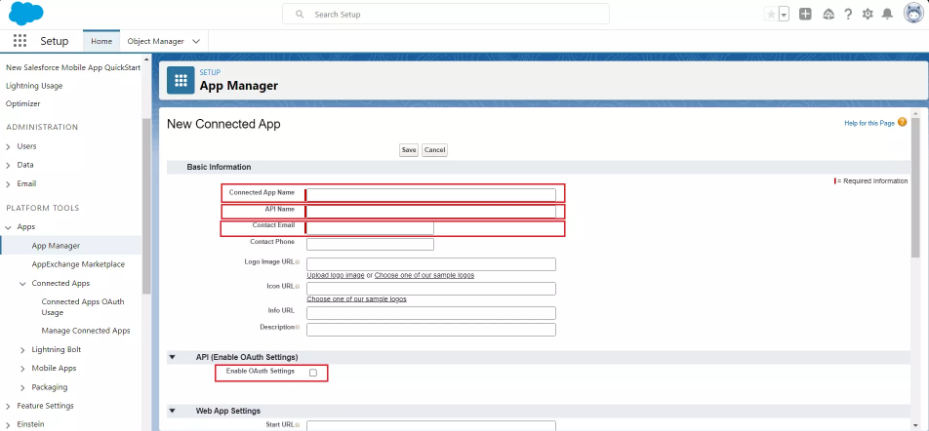The height and width of the screenshot is (431, 929).
Task: Expand the Mobile Apps section
Action: point(23,369)
